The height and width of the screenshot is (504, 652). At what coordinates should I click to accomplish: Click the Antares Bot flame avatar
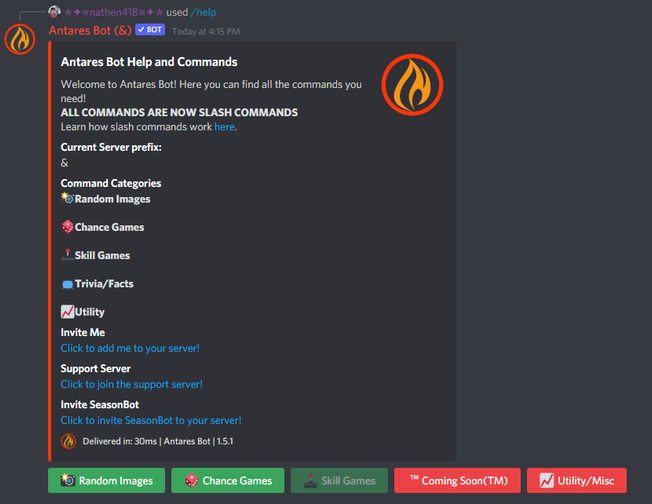click(20, 39)
